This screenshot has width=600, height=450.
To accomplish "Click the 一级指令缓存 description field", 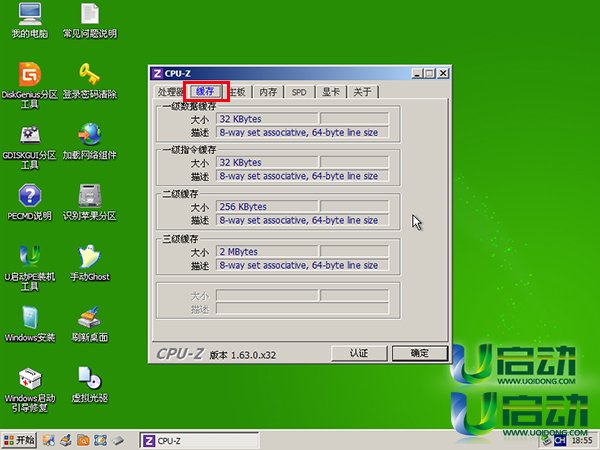I will click(x=302, y=176).
